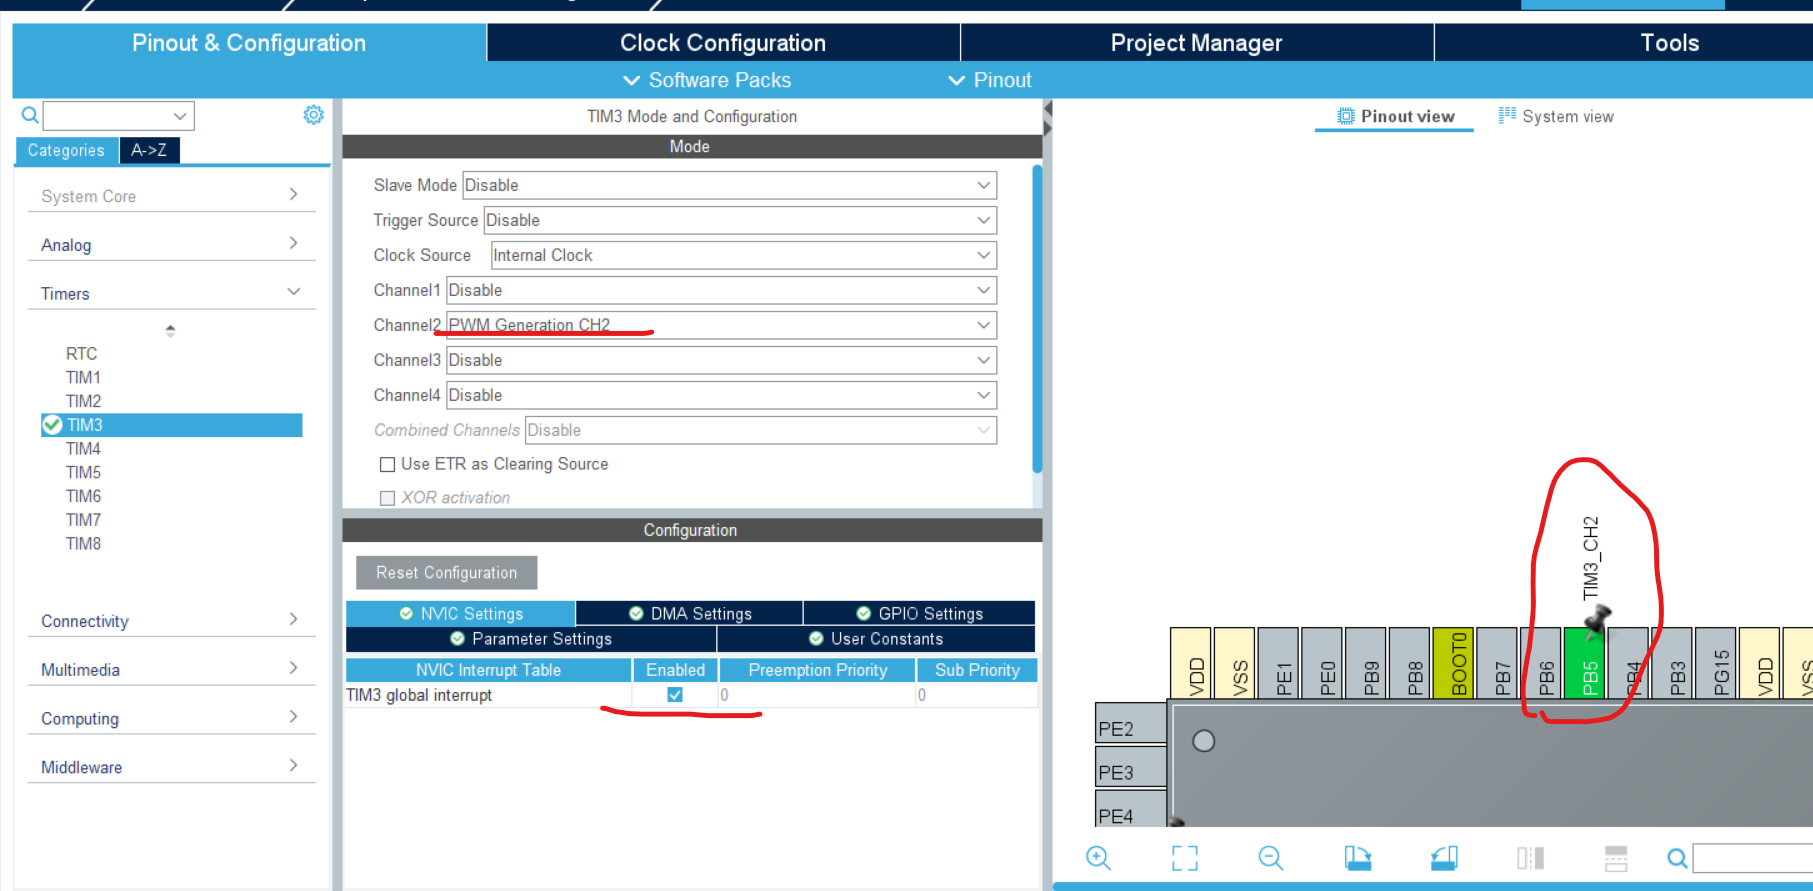Screen dimensions: 1813x891
Task: Click the sort arrow above RTC
Action: (170, 330)
